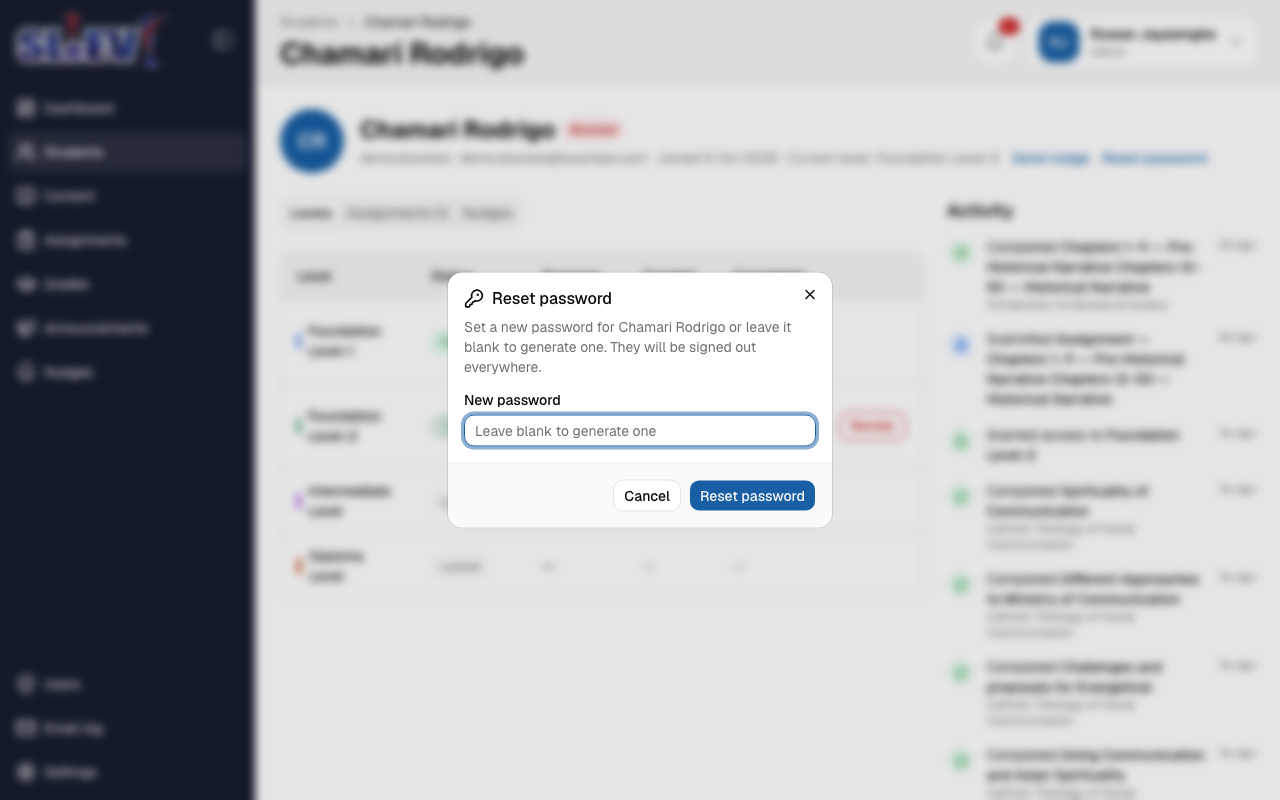Focus the New password input field
The width and height of the screenshot is (1280, 800).
click(640, 431)
